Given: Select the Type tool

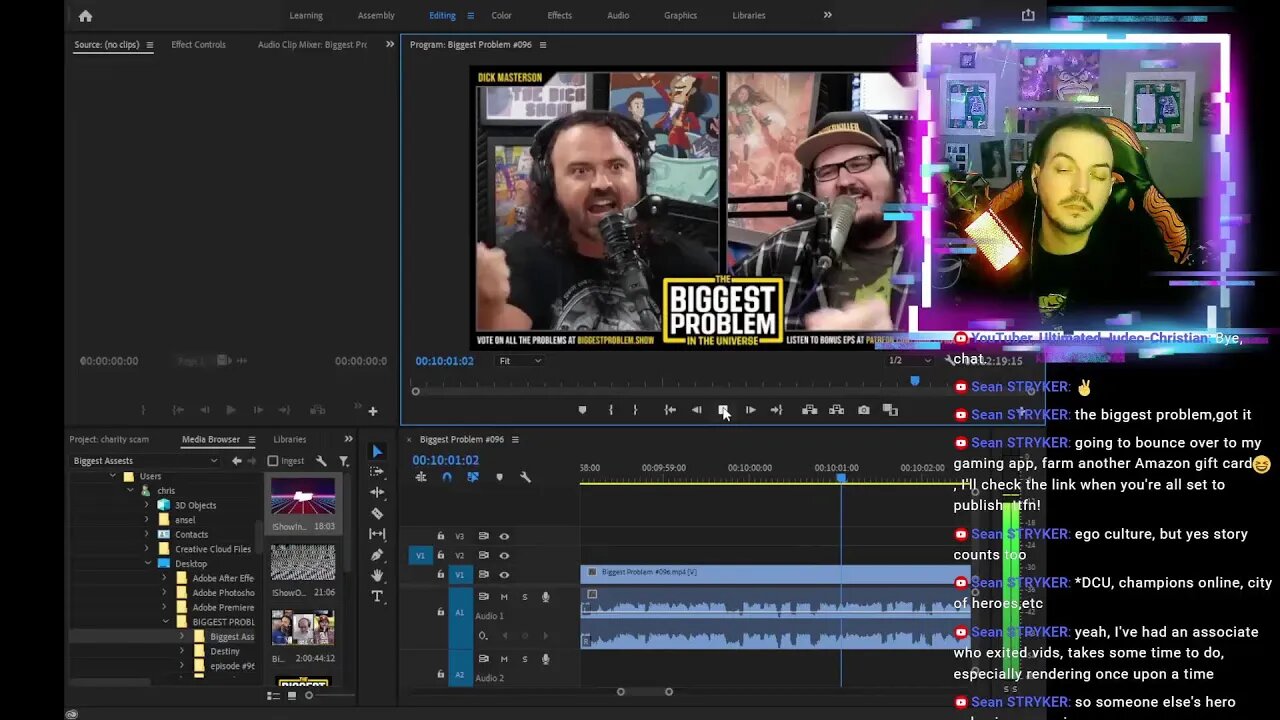Looking at the screenshot, I should tap(377, 596).
